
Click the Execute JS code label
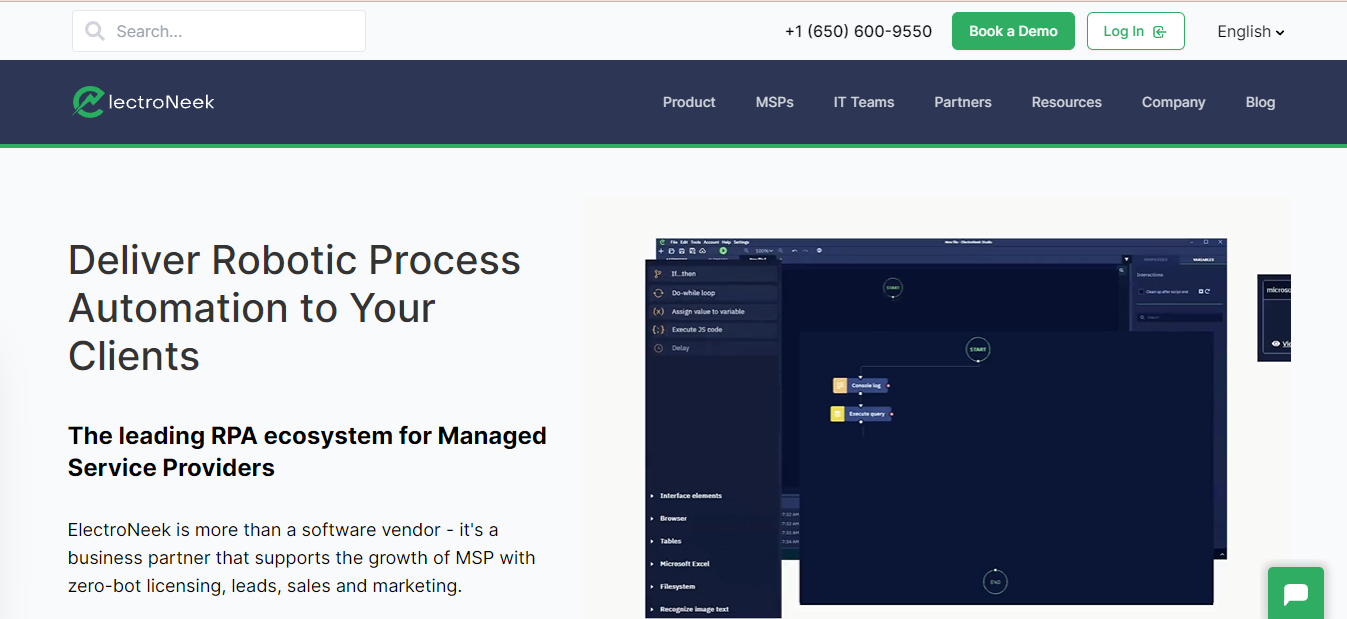tap(697, 330)
